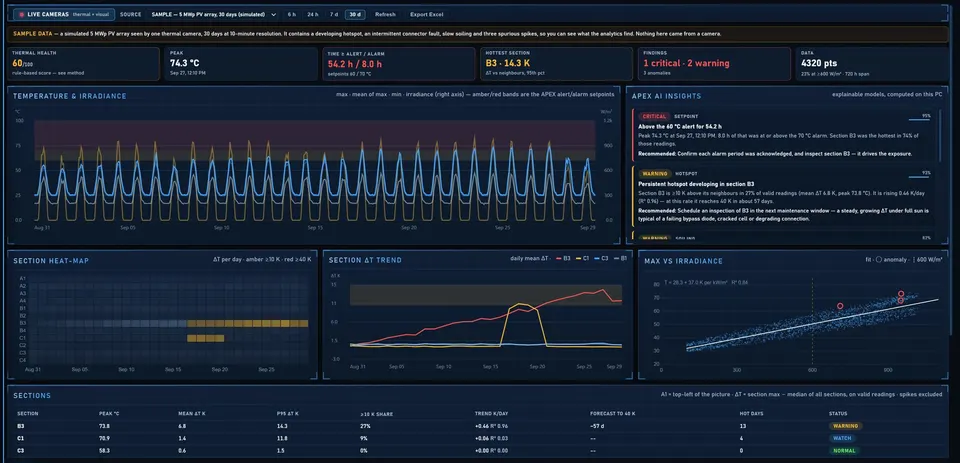The height and width of the screenshot is (463, 960).
Task: Click the Peak 74.3 °C value
Action: point(184,63)
